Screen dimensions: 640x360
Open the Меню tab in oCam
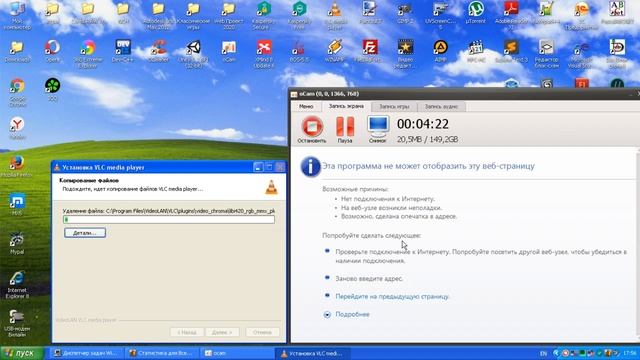click(306, 107)
